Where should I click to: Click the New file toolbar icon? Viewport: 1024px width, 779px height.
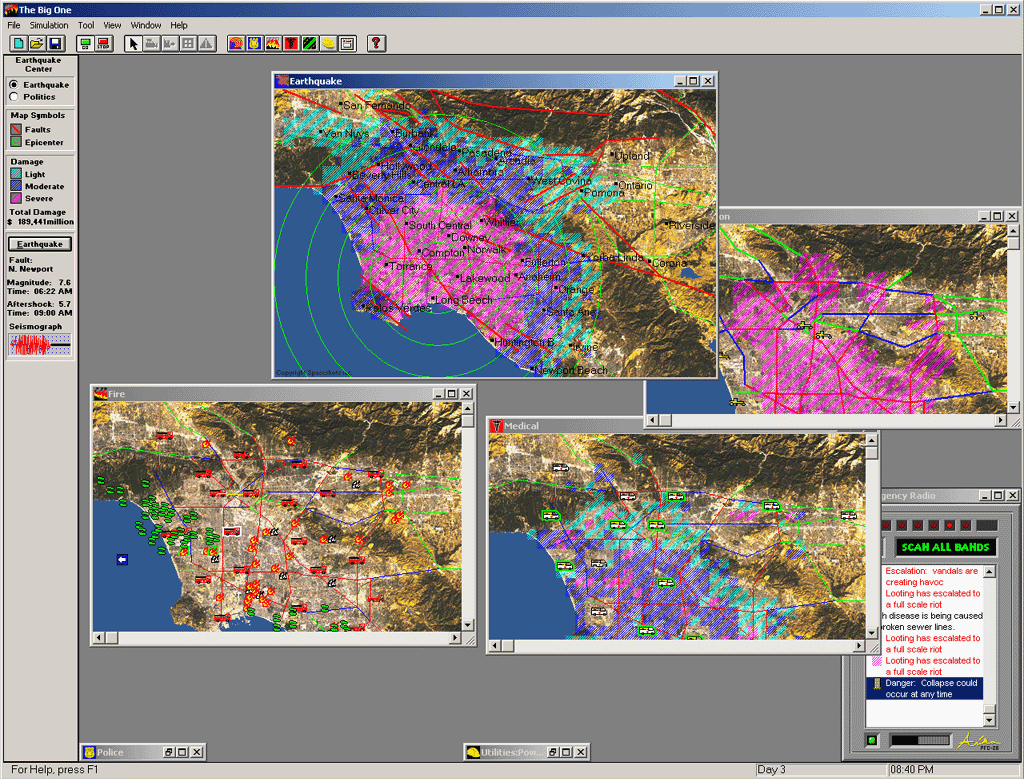(x=19, y=44)
